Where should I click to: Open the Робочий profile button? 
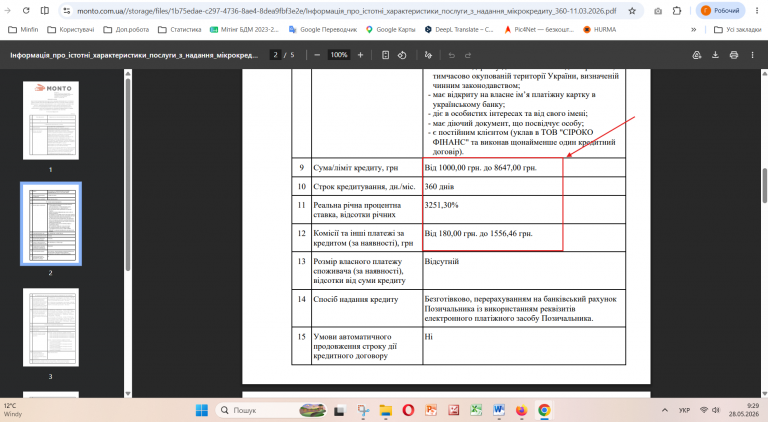720,11
